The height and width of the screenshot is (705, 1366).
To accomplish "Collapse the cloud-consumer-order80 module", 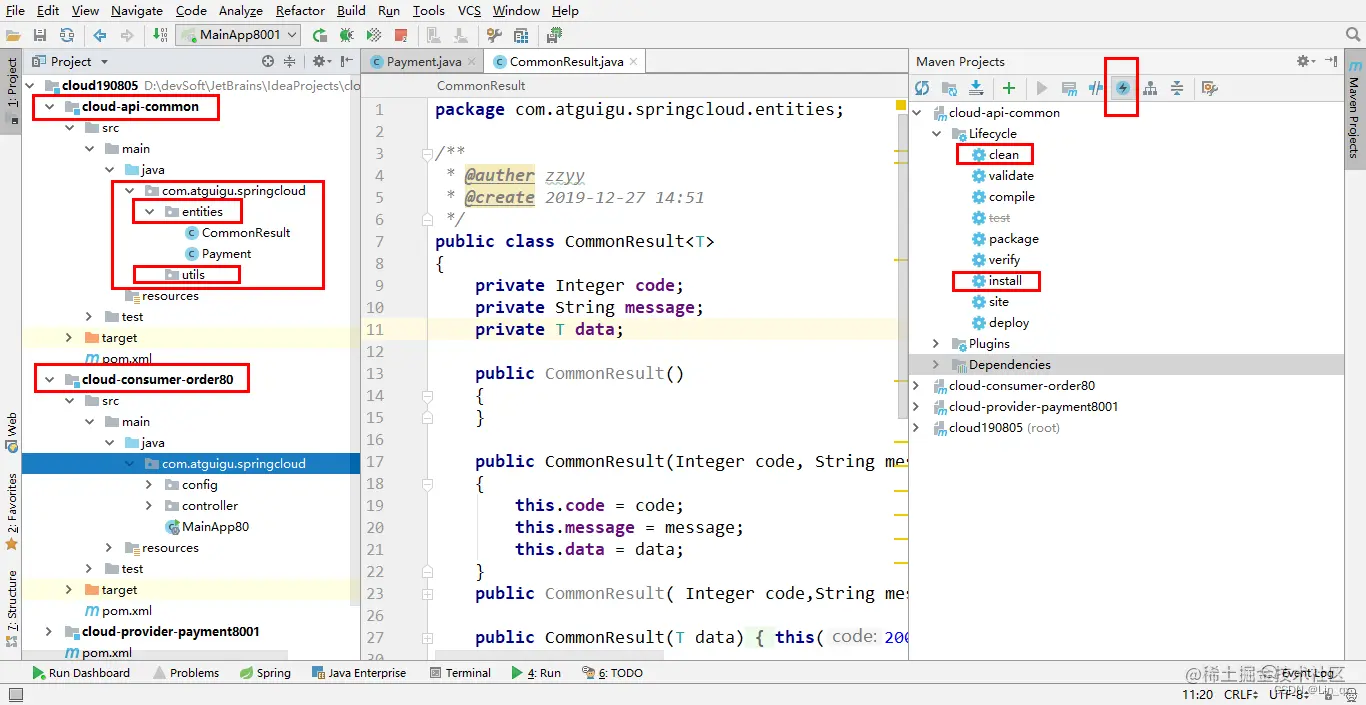I will click(x=49, y=380).
